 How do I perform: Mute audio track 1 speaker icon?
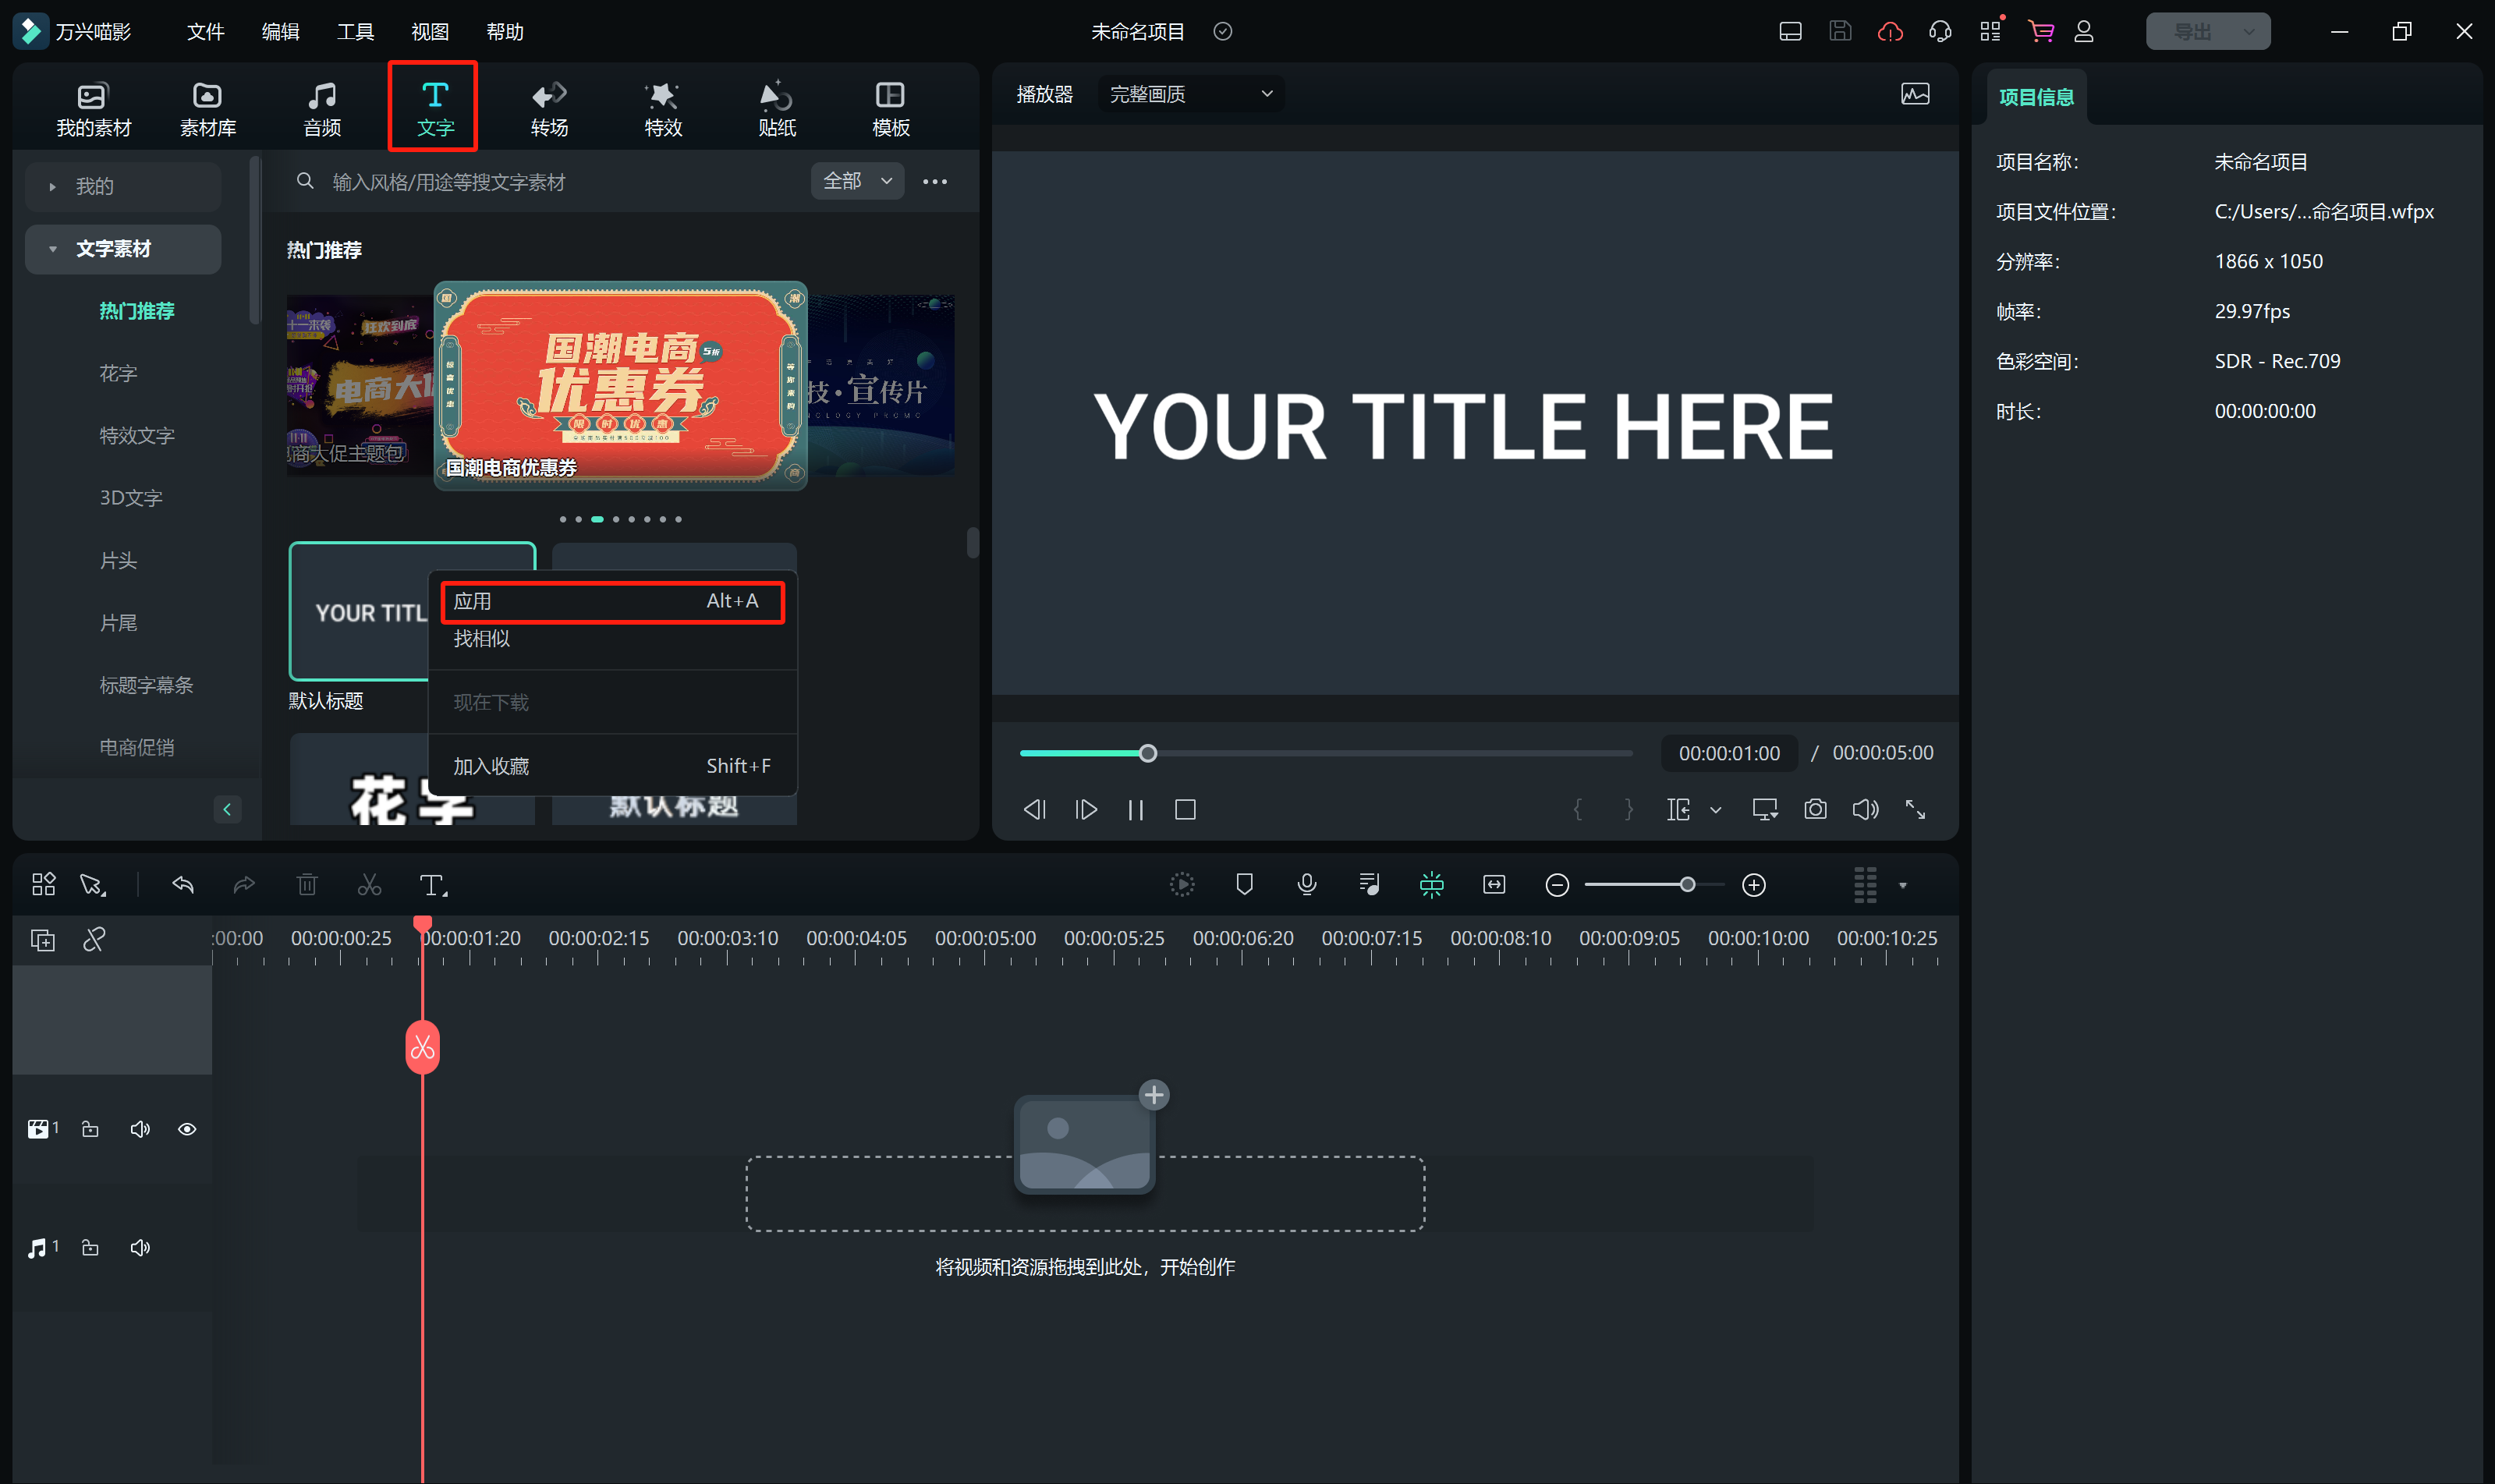pyautogui.click(x=140, y=1247)
